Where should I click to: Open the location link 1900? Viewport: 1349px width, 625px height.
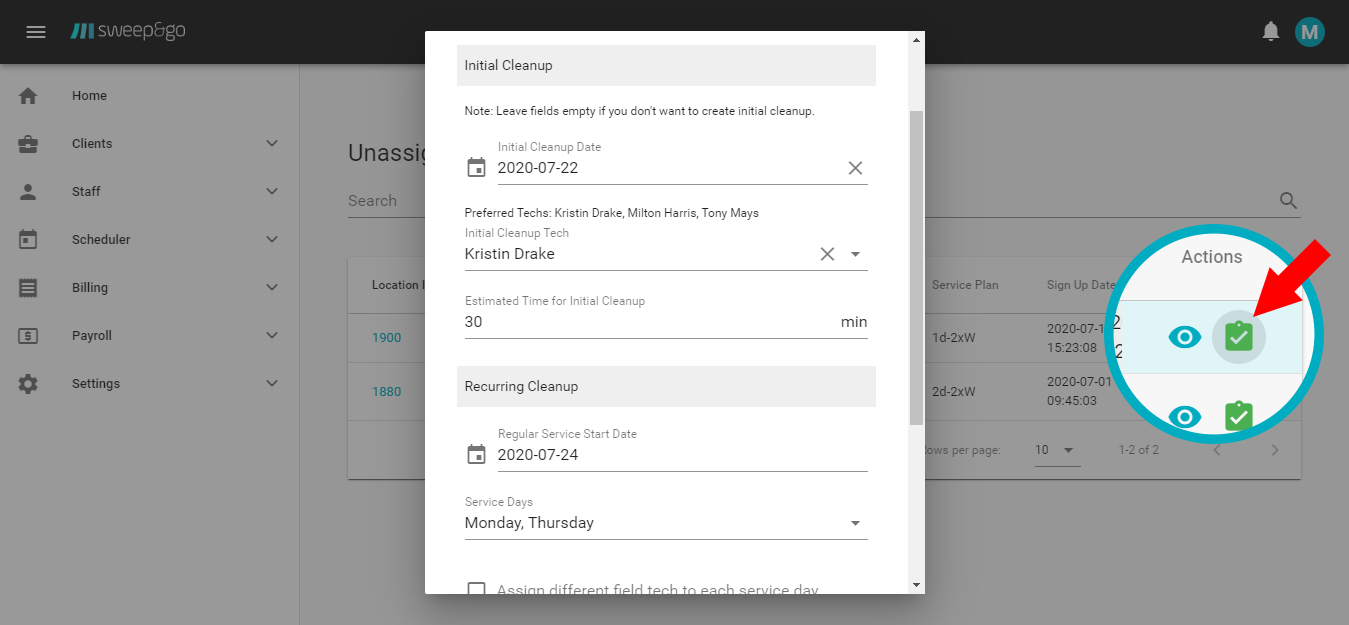click(386, 337)
